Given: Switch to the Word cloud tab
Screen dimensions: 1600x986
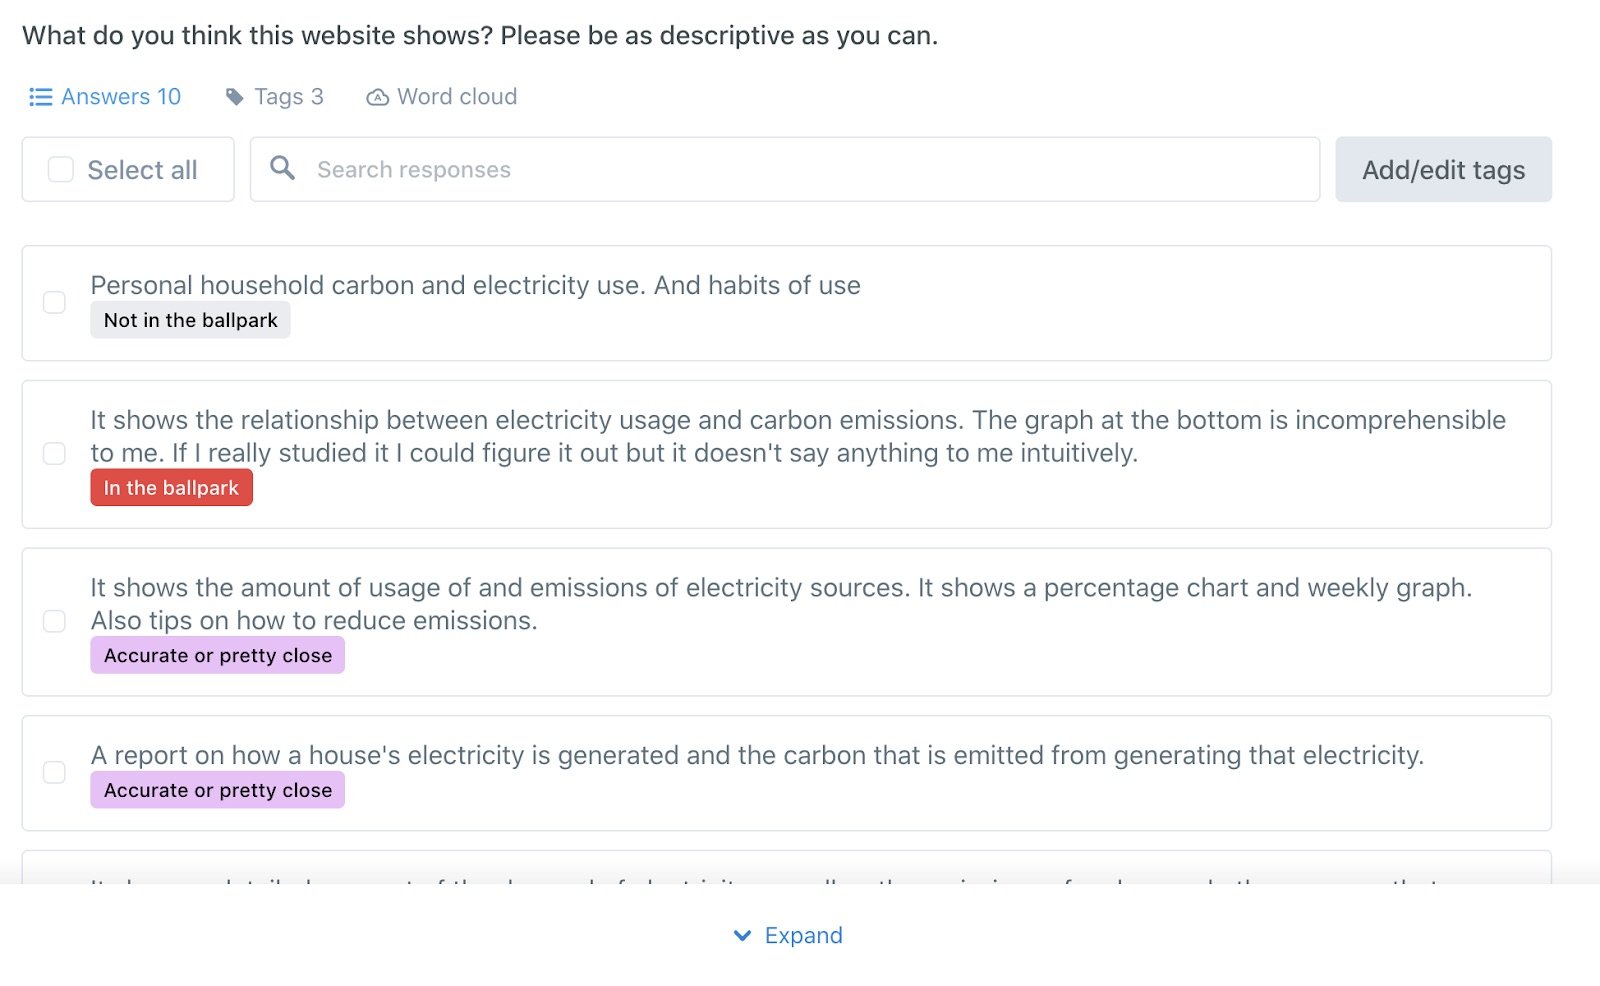Looking at the screenshot, I should [442, 97].
